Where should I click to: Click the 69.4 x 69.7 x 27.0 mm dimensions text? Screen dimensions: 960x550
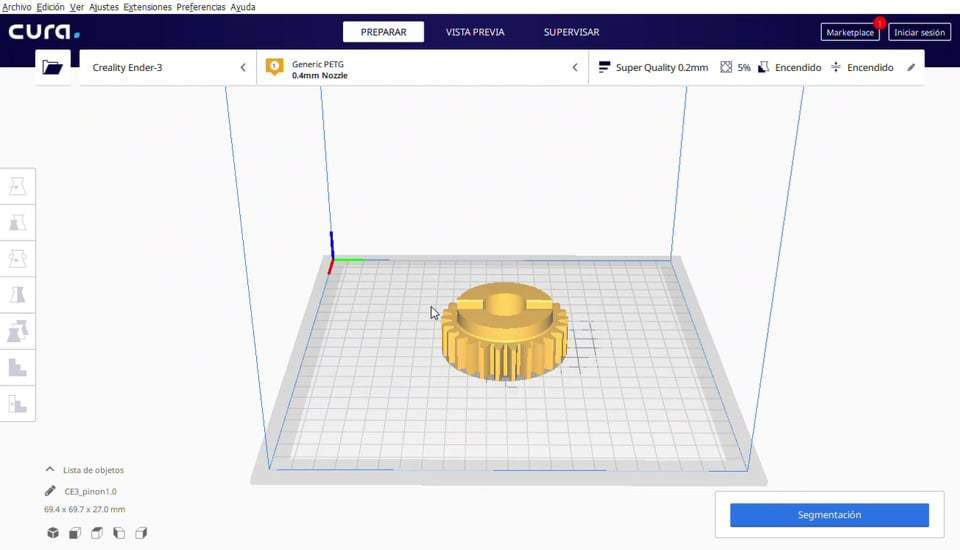[x=84, y=509]
